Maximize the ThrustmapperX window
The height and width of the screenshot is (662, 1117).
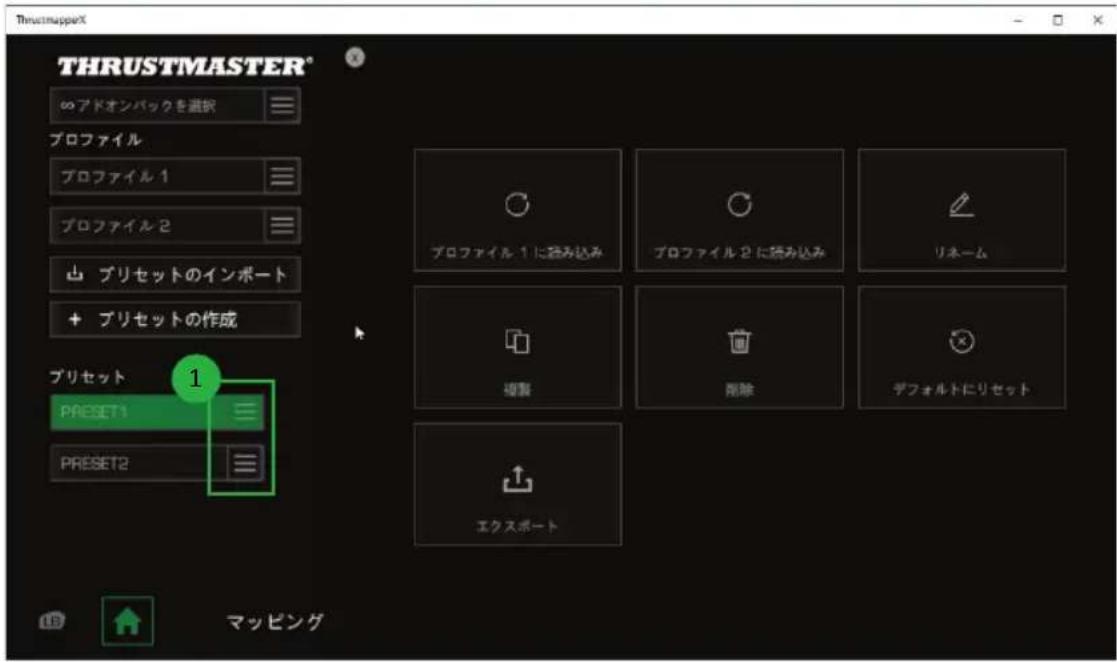(x=1058, y=20)
